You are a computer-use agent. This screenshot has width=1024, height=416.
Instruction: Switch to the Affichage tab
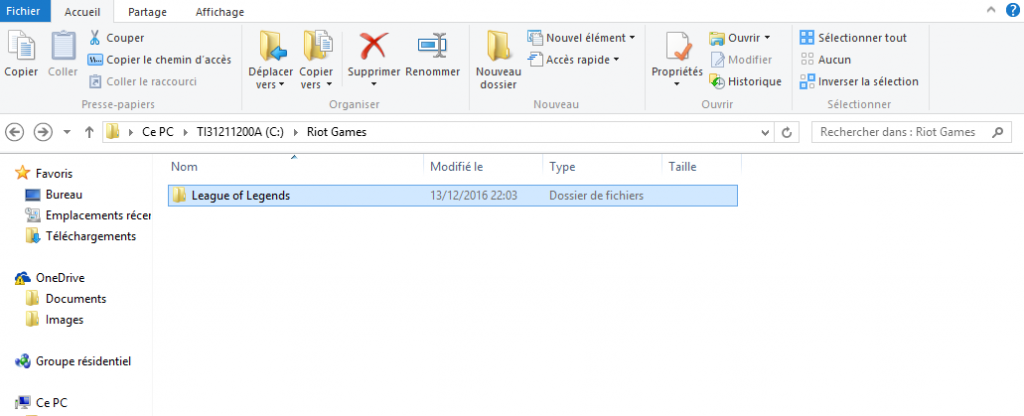pyautogui.click(x=220, y=12)
